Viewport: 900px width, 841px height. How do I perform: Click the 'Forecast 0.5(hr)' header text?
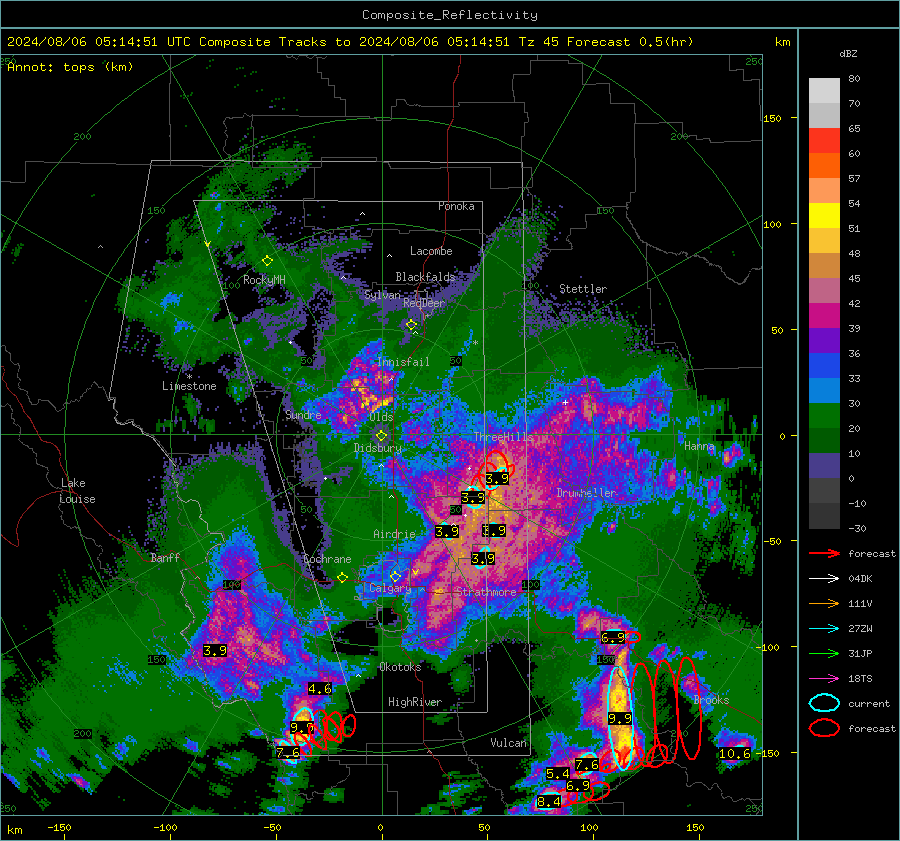coord(630,42)
